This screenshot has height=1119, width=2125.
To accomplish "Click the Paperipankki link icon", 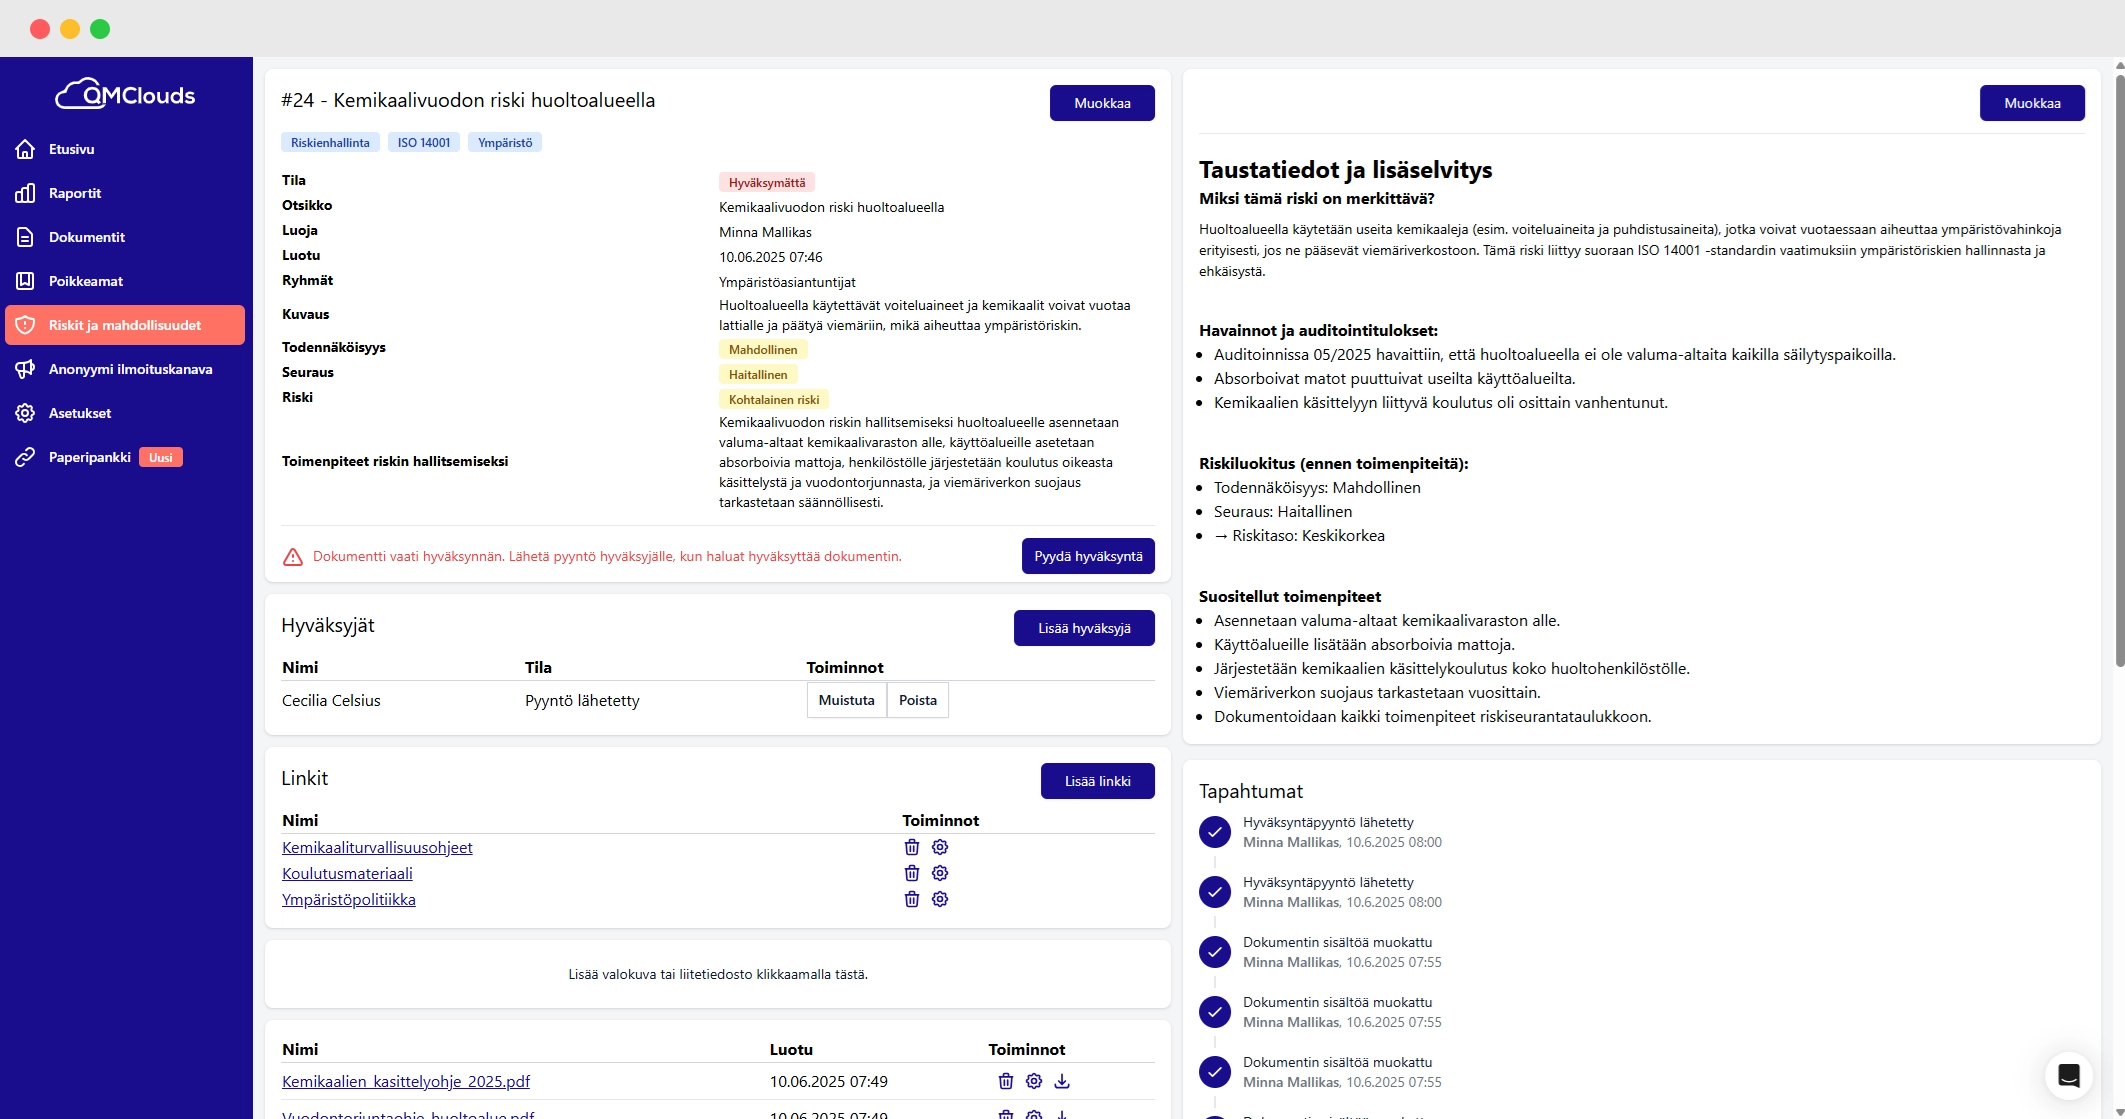I will 26,457.
